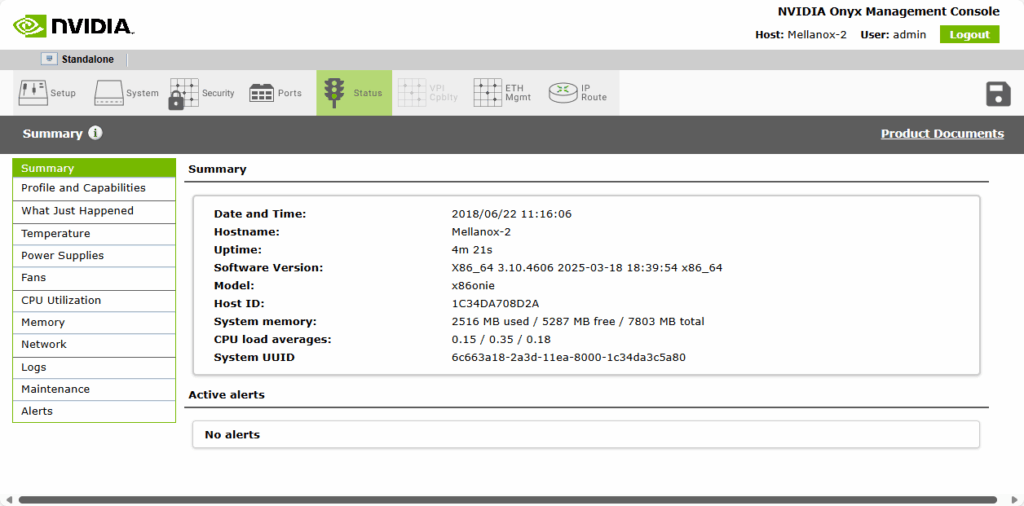Save configuration with the floppy disk icon

(x=998, y=94)
